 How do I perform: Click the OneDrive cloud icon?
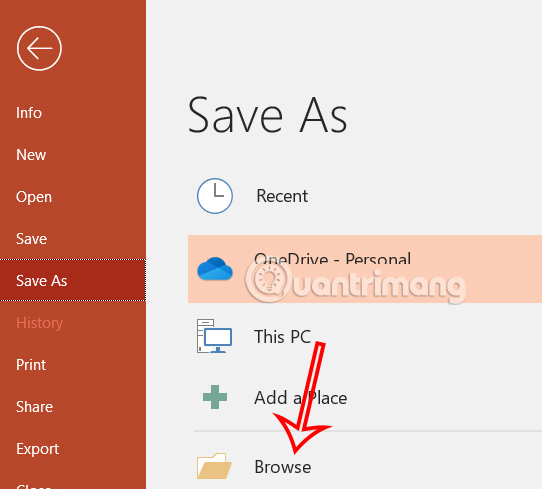[x=215, y=269]
